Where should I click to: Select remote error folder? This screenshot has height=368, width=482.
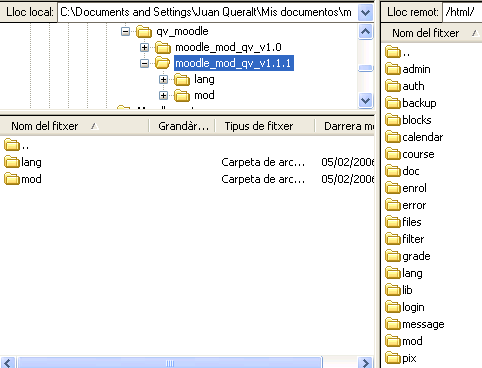pos(406,205)
